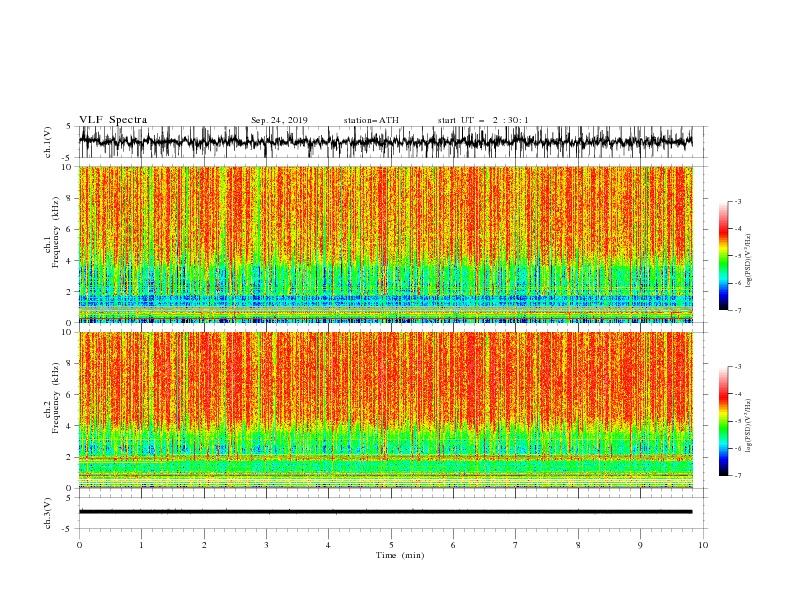
Task: Click the time axis tick label '10'
Action: tap(703, 545)
